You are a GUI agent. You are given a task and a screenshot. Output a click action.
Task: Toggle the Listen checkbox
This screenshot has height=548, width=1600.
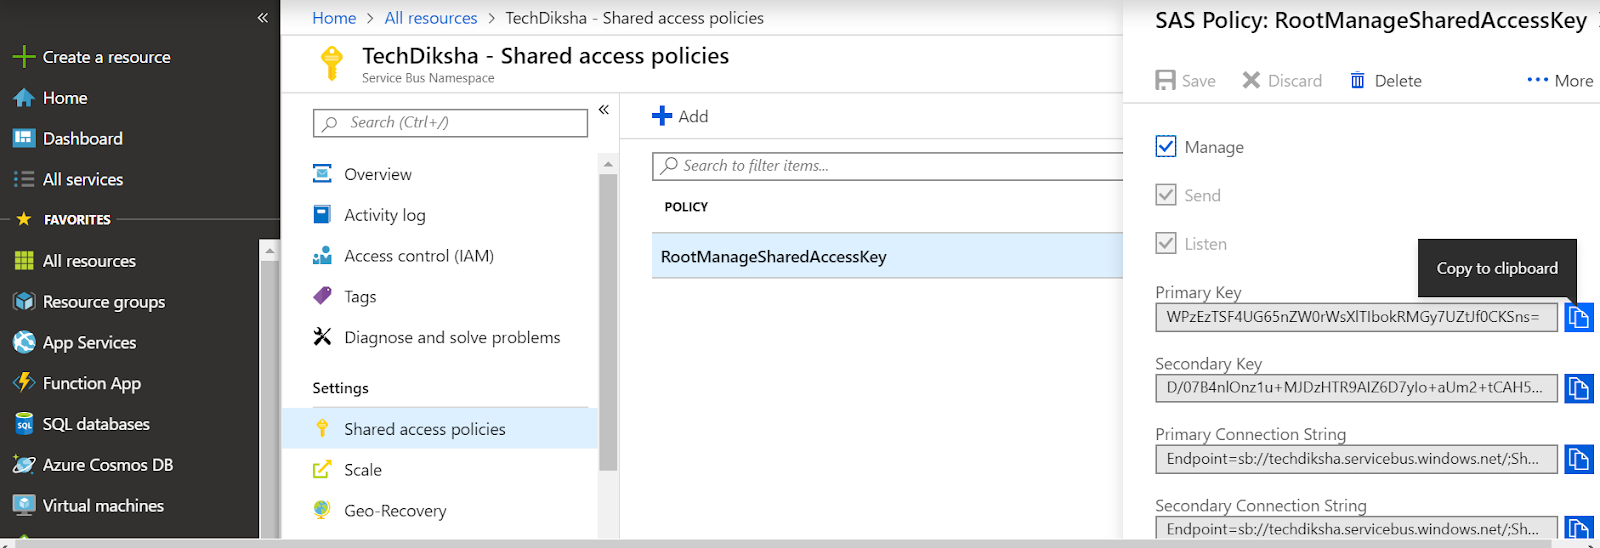pyautogui.click(x=1166, y=243)
